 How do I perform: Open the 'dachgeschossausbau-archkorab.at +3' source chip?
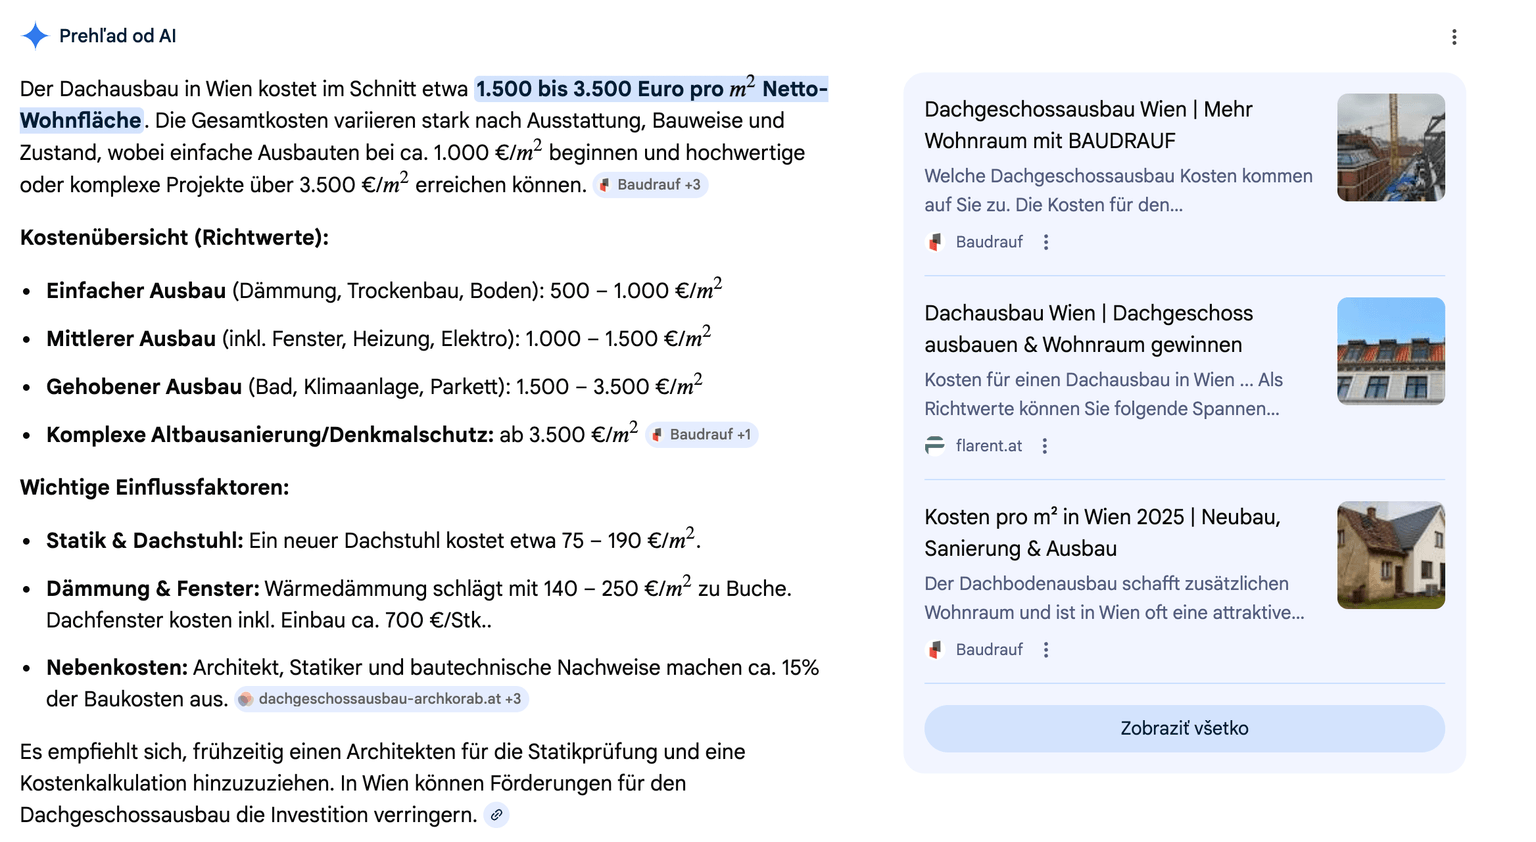pyautogui.click(x=381, y=699)
